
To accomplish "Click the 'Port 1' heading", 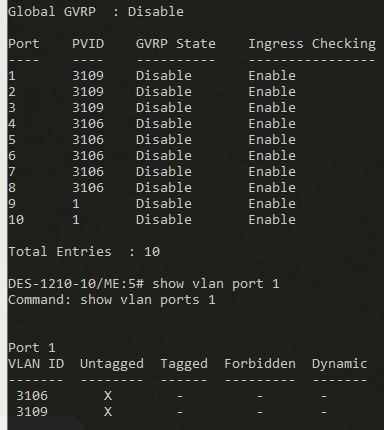I will (x=32, y=348).
